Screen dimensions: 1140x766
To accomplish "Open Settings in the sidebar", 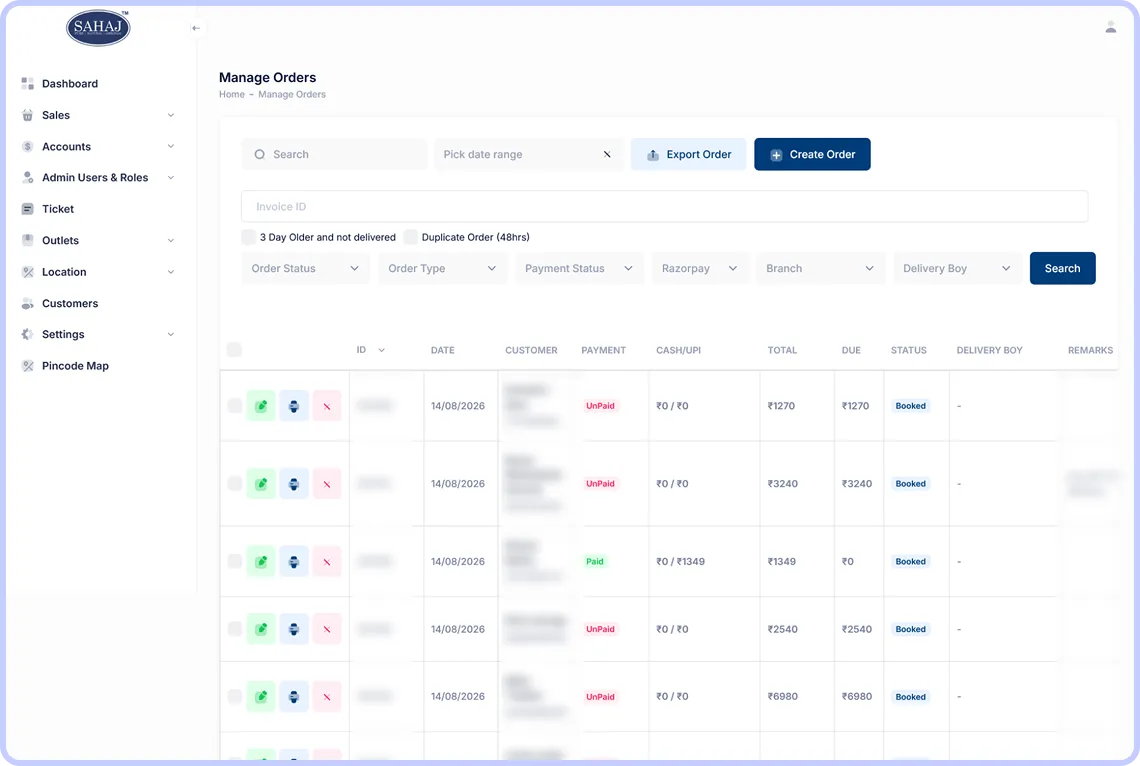I will tap(63, 334).
